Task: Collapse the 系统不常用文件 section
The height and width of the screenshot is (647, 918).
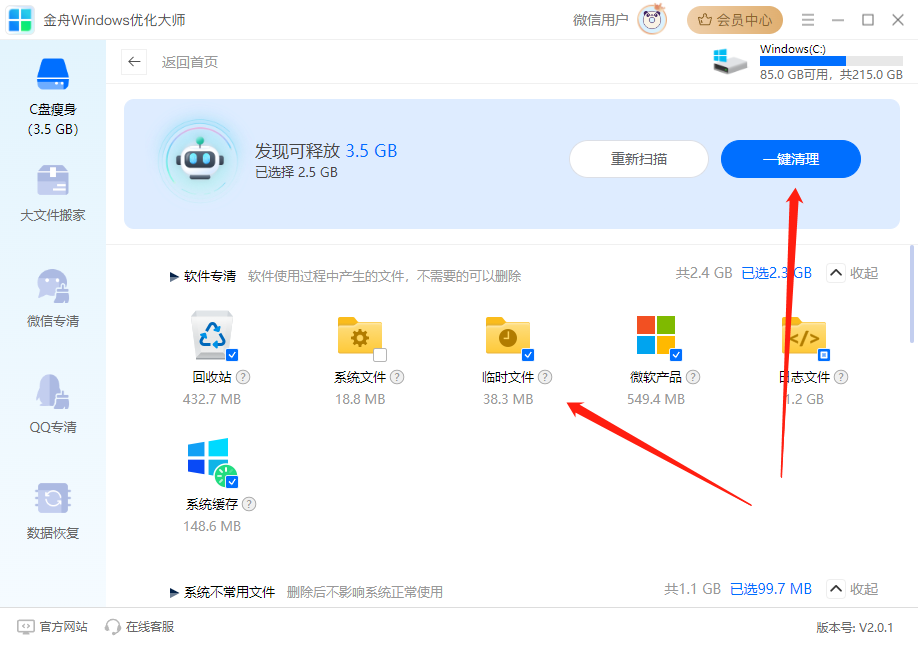Action: click(x=851, y=589)
